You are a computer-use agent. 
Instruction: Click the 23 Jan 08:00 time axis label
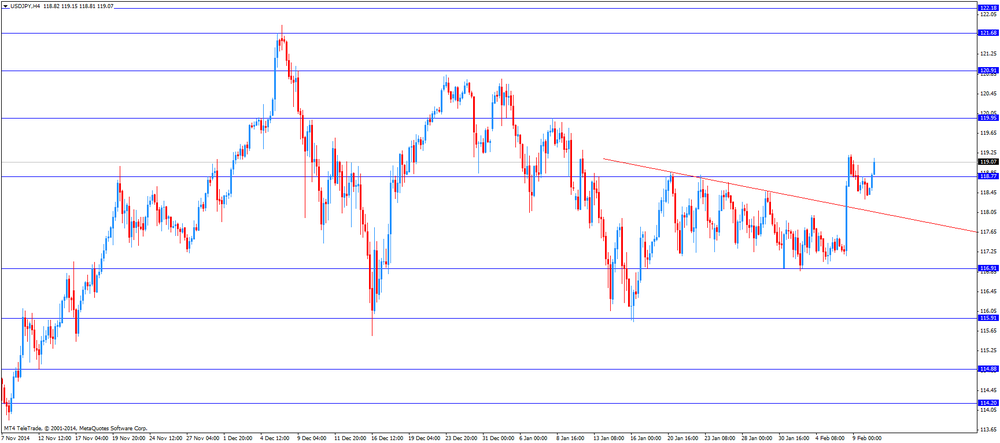[x=719, y=439]
